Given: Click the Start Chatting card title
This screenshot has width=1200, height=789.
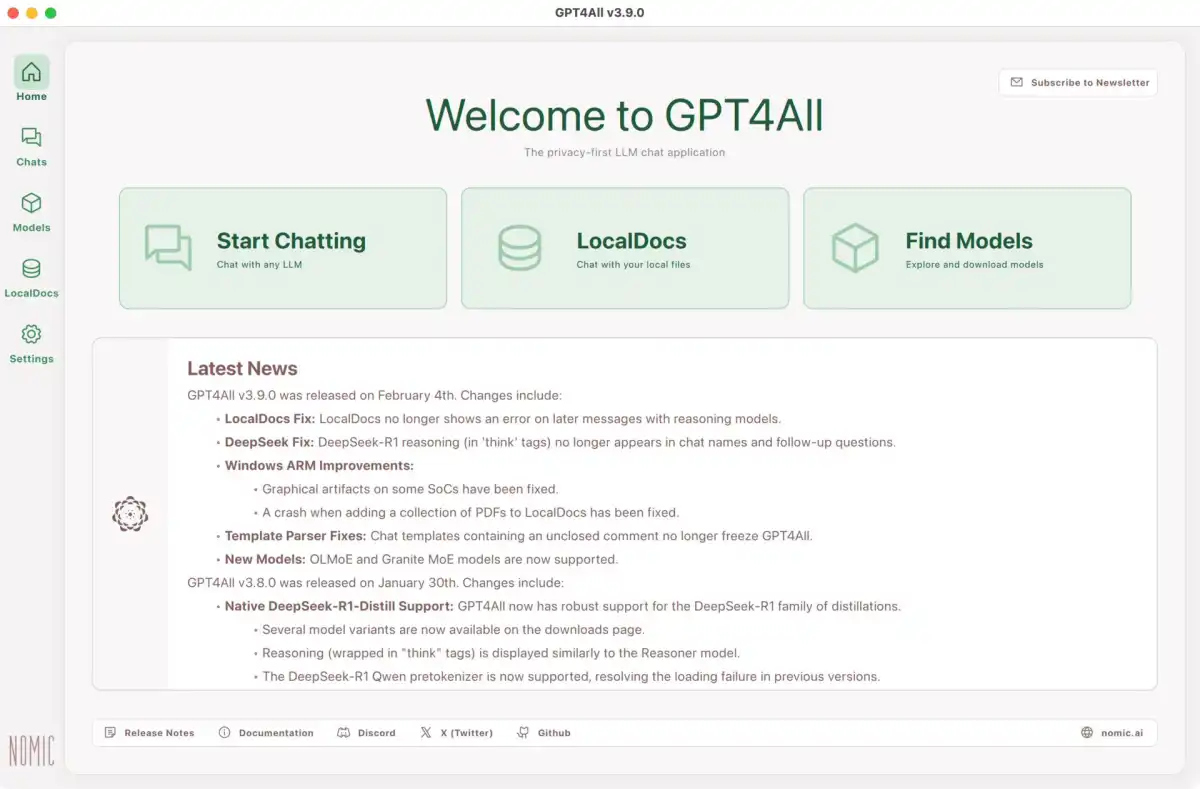Looking at the screenshot, I should pyautogui.click(x=291, y=241).
